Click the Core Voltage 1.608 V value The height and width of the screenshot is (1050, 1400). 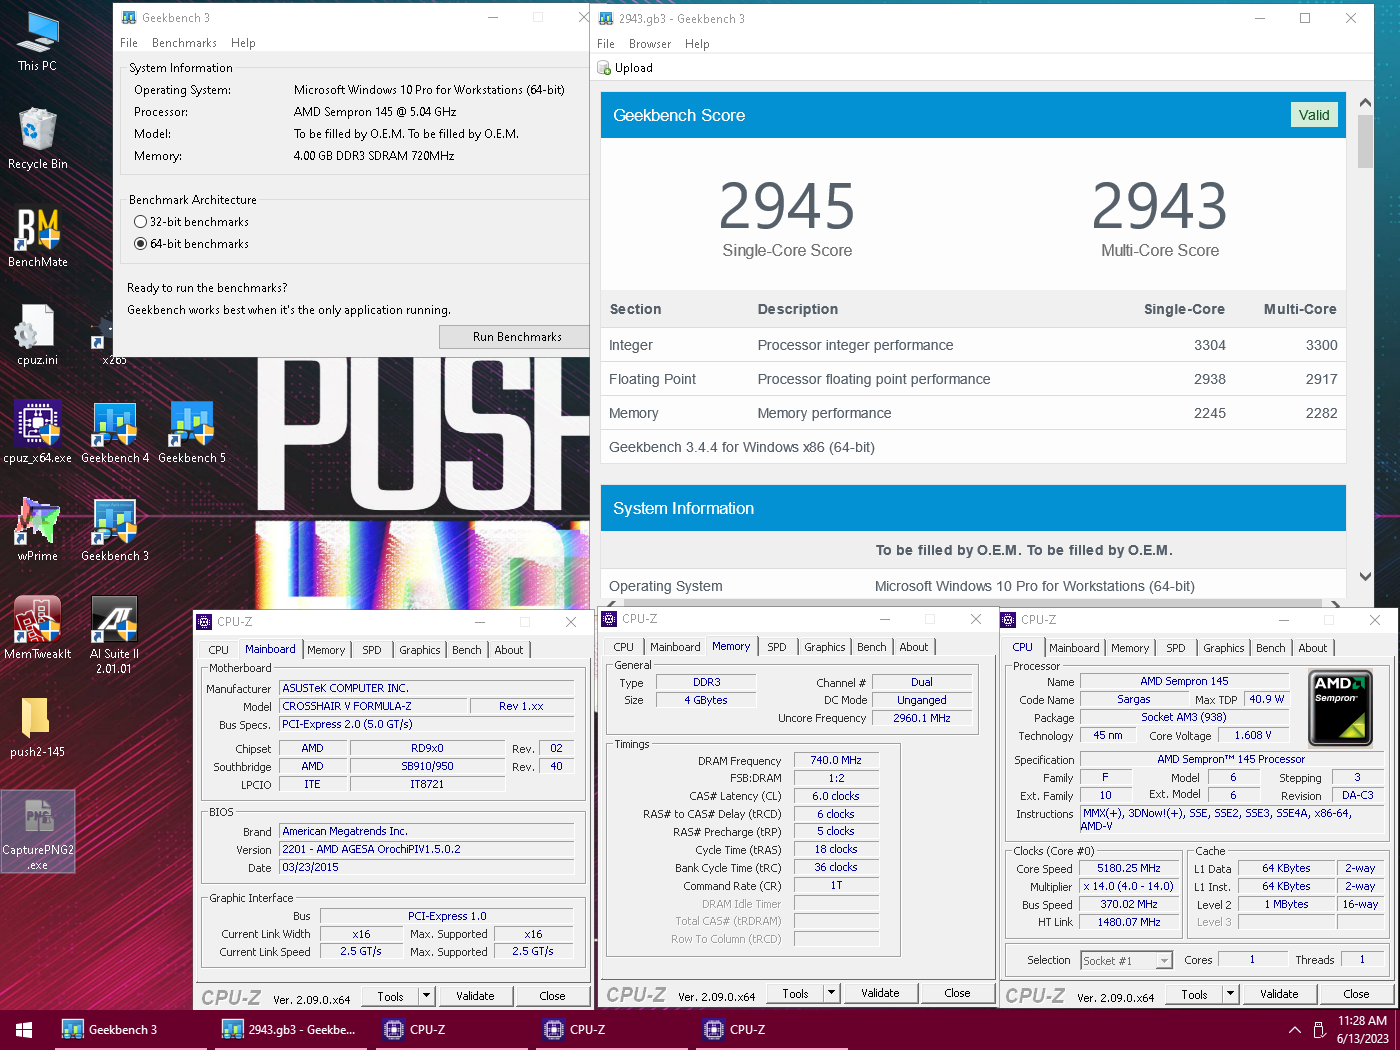(x=1253, y=735)
